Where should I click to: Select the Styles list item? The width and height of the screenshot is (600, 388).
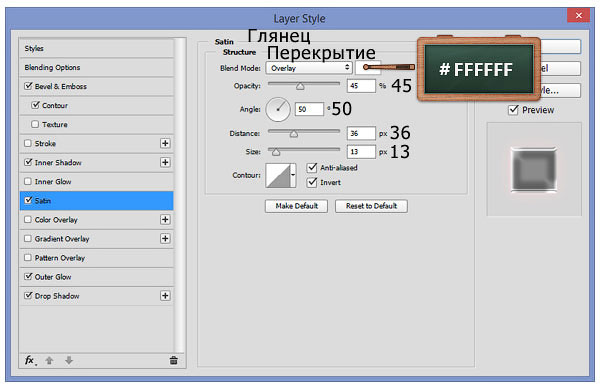(96, 49)
